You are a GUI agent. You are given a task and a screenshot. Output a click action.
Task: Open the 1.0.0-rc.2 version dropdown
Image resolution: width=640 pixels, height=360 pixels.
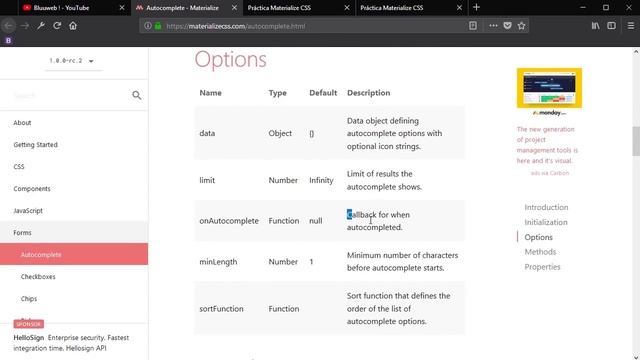(x=73, y=61)
